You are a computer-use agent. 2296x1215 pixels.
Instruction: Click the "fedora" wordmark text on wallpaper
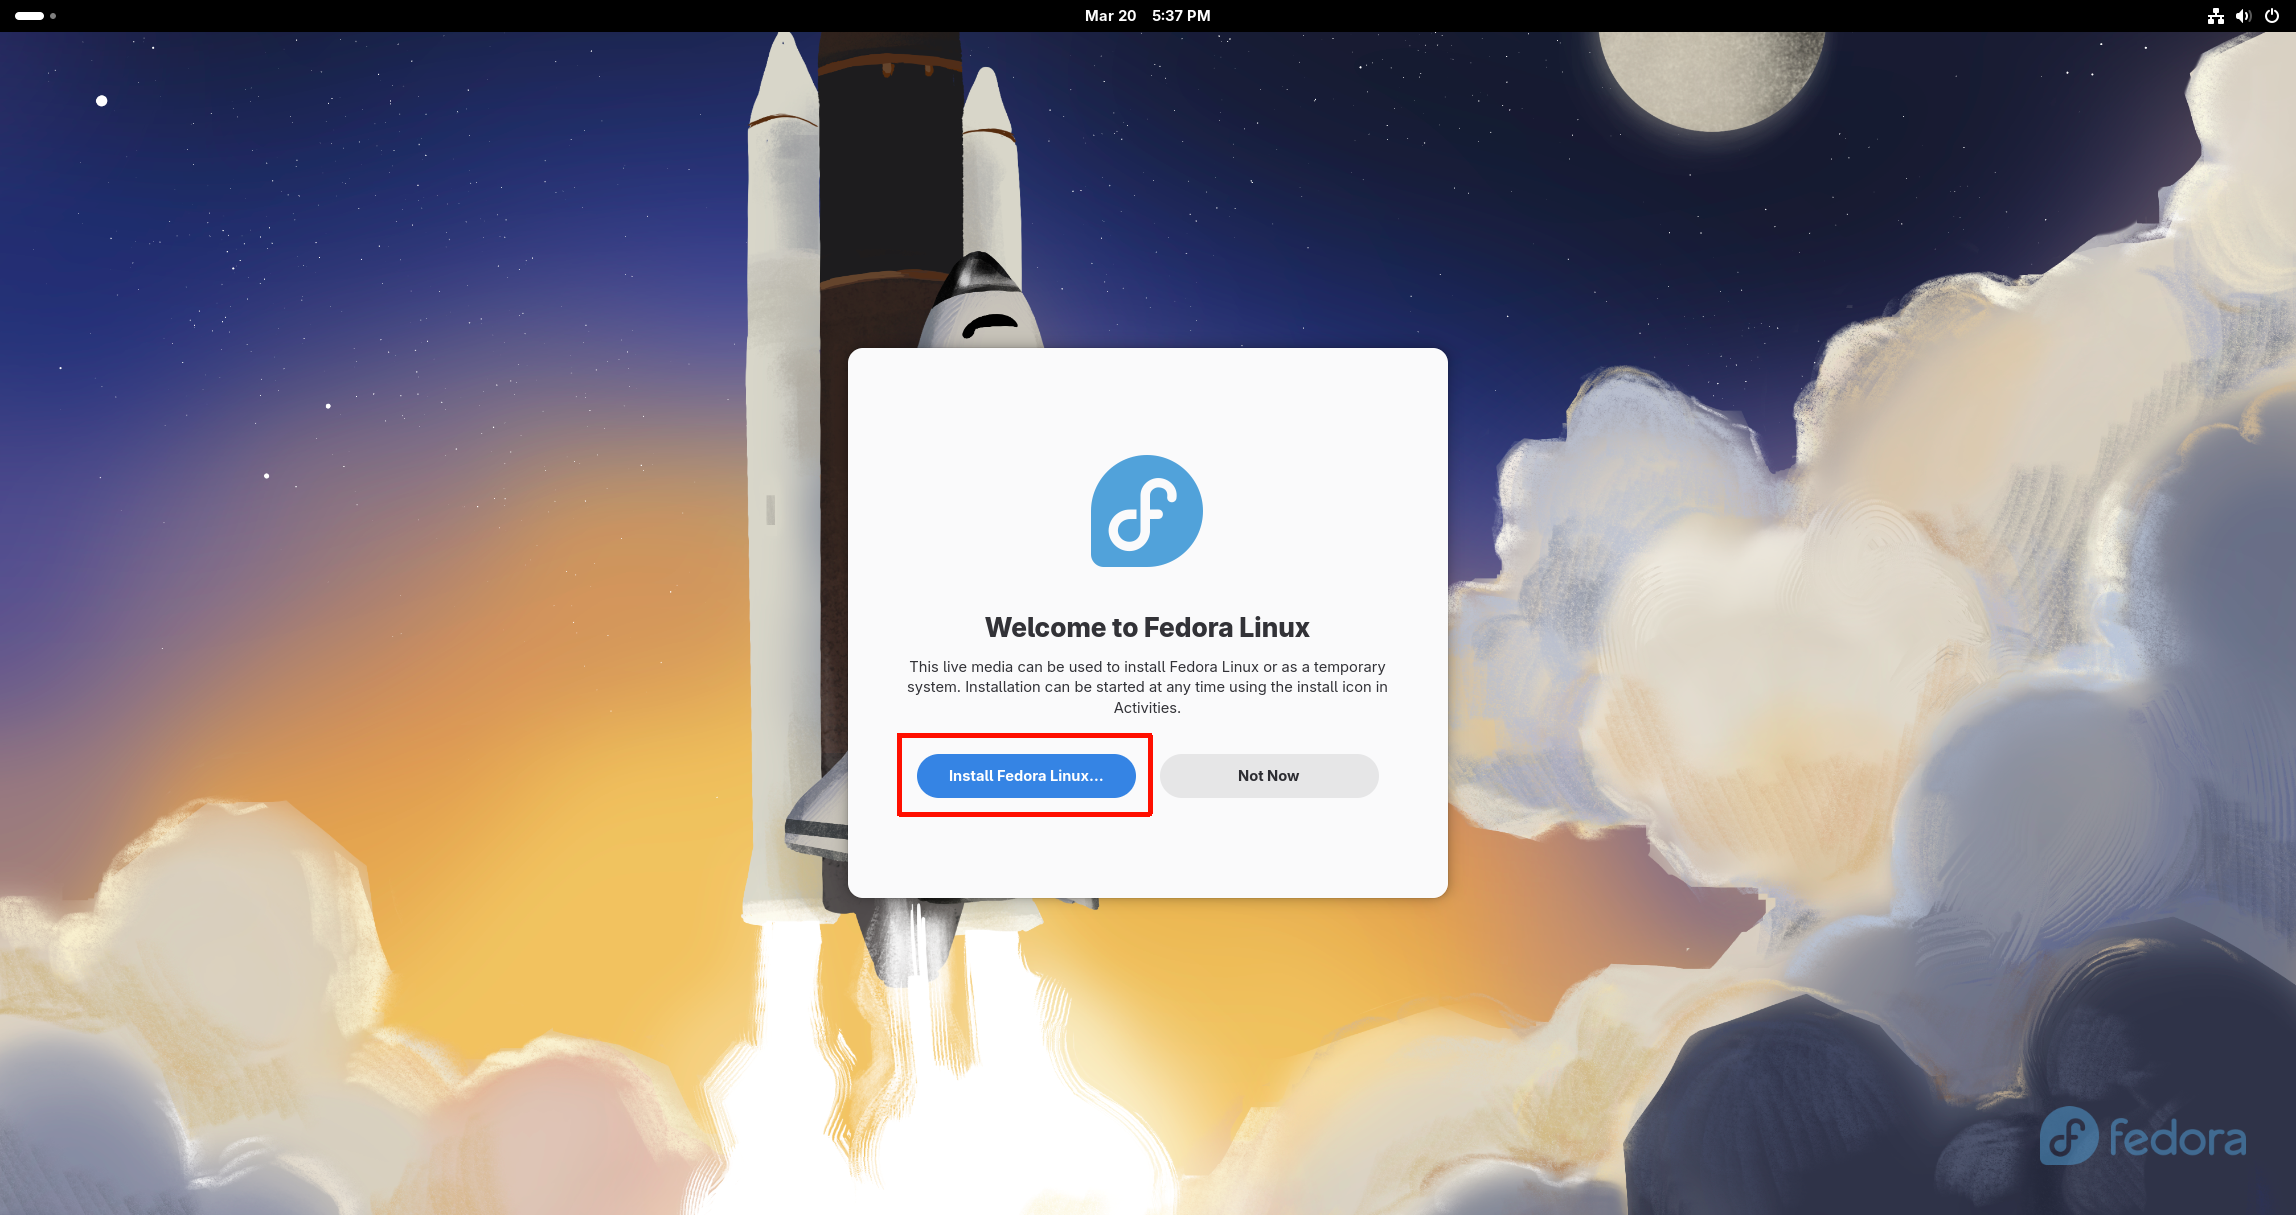(2177, 1139)
